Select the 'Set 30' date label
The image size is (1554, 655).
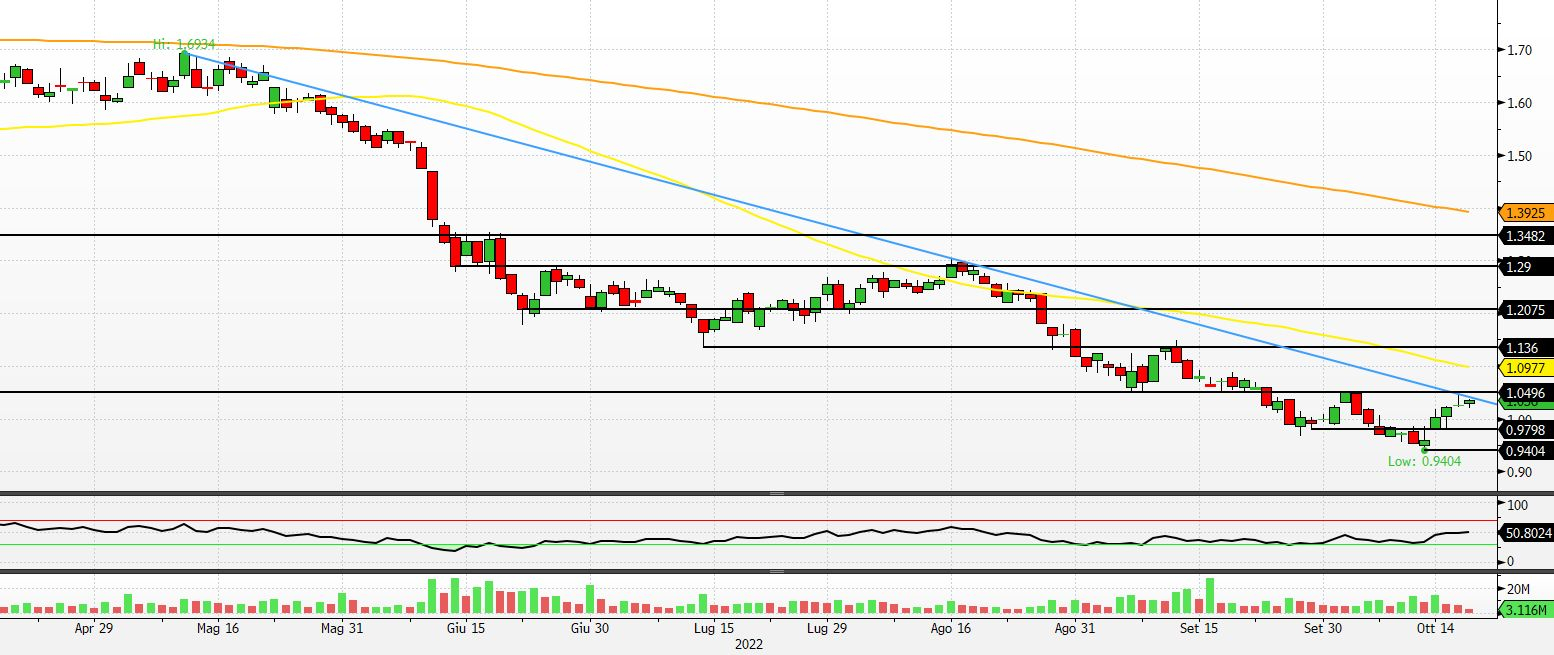point(1323,629)
